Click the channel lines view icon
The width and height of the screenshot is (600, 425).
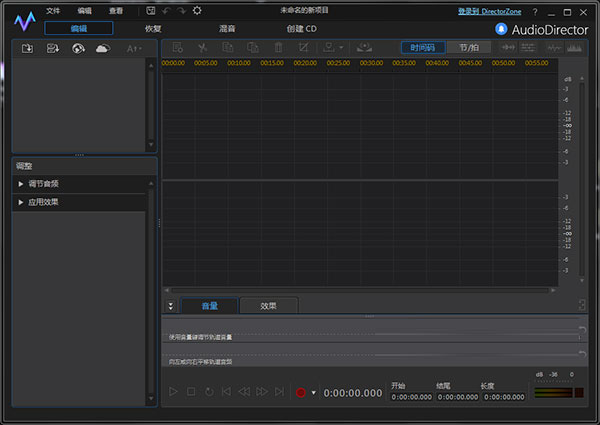pos(528,48)
